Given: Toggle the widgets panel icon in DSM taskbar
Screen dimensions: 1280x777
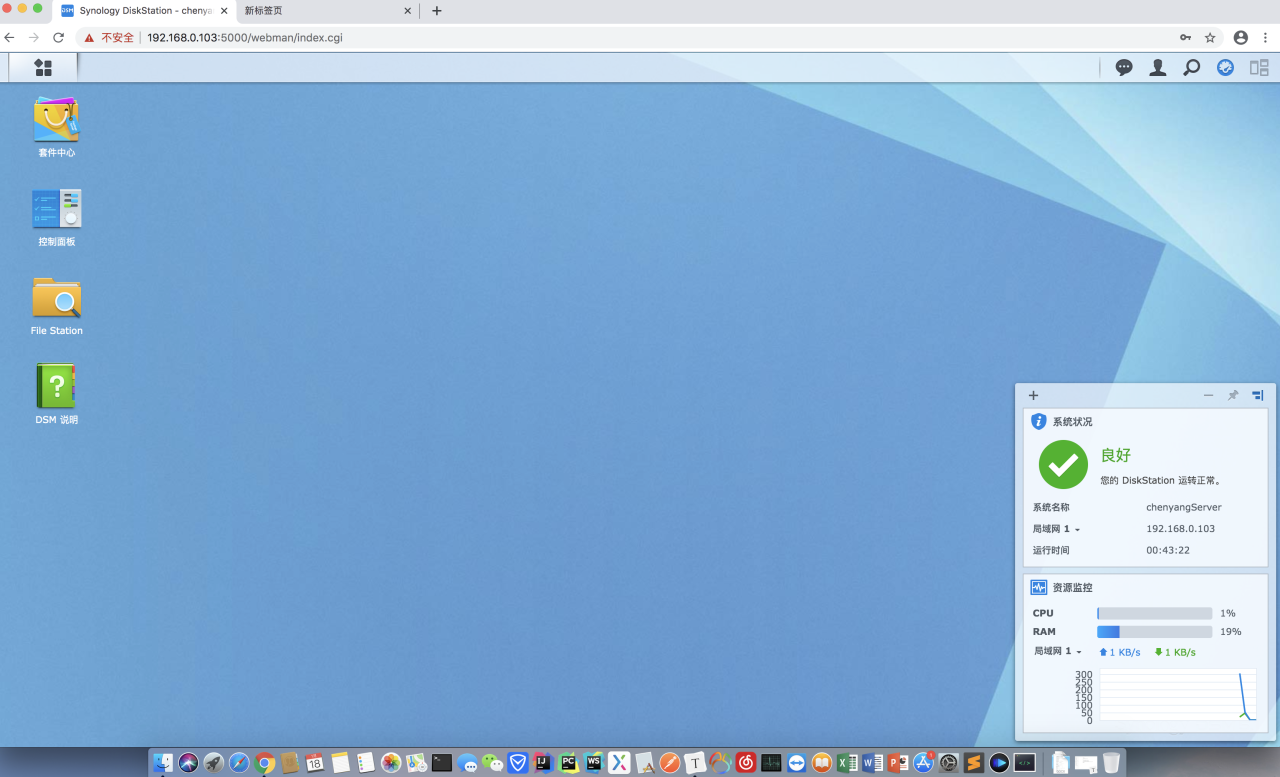Looking at the screenshot, I should tap(1258, 68).
